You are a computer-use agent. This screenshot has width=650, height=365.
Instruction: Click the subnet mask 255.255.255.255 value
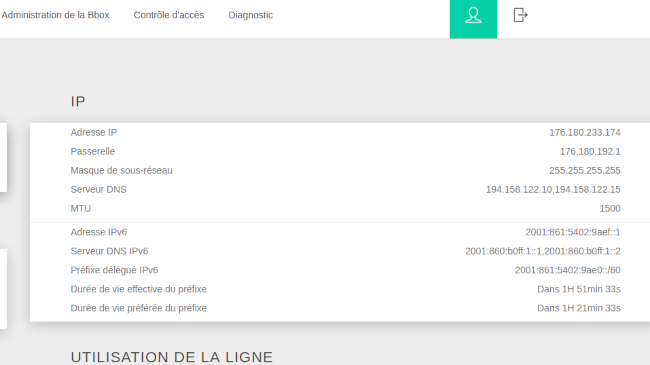pyautogui.click(x=585, y=171)
